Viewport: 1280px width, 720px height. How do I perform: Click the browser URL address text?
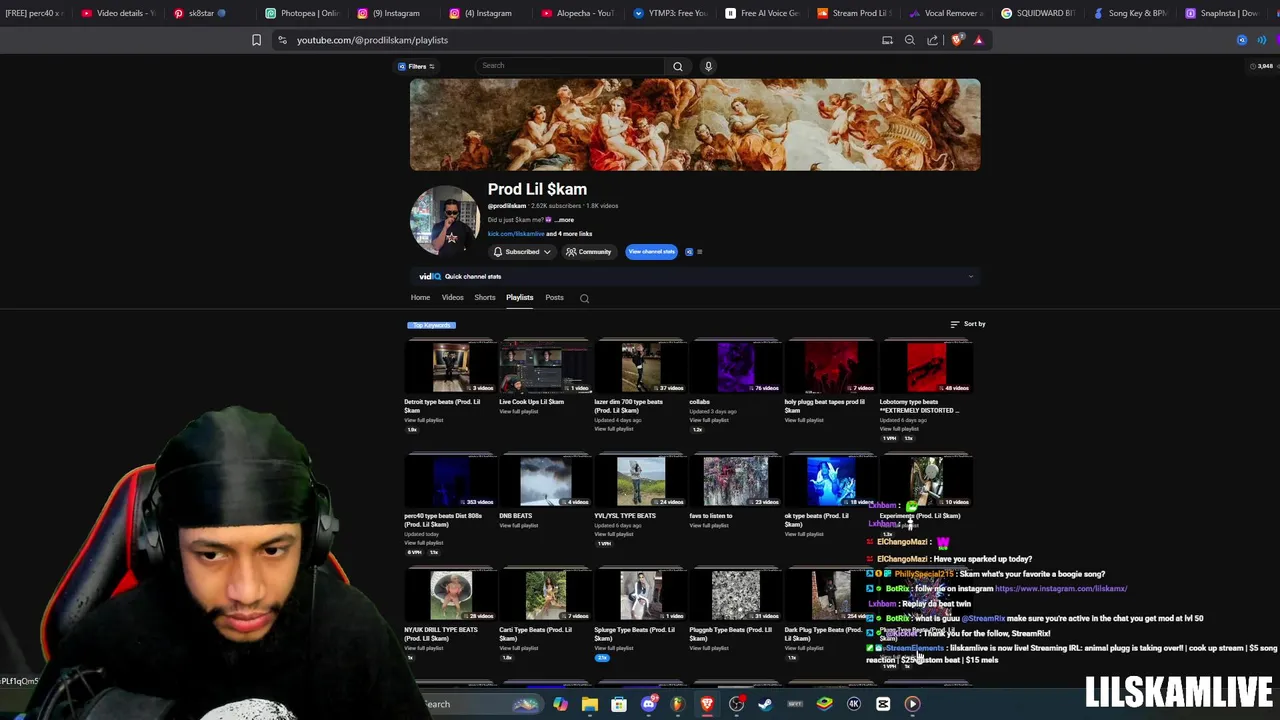[x=372, y=40]
